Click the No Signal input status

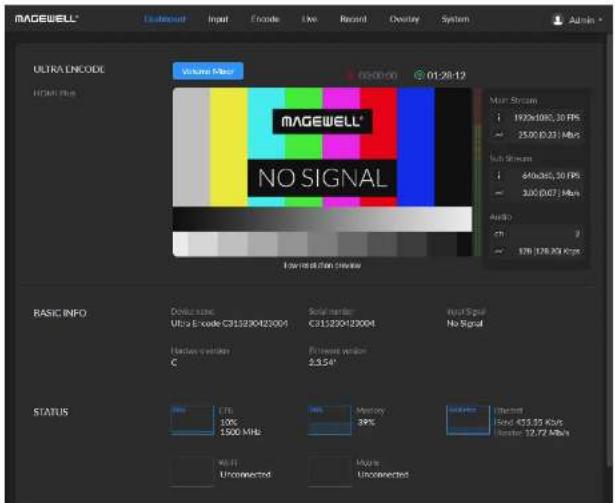465,323
